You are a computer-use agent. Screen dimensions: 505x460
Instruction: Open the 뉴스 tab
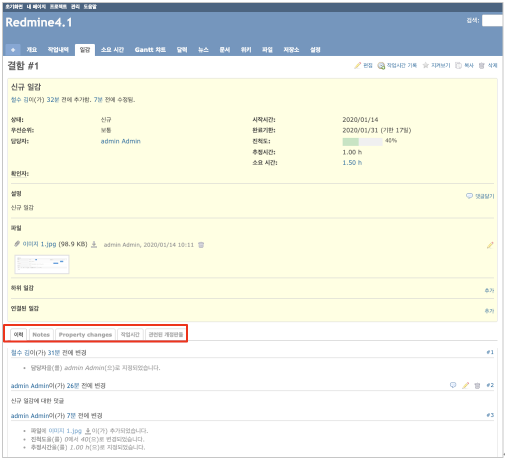point(203,50)
